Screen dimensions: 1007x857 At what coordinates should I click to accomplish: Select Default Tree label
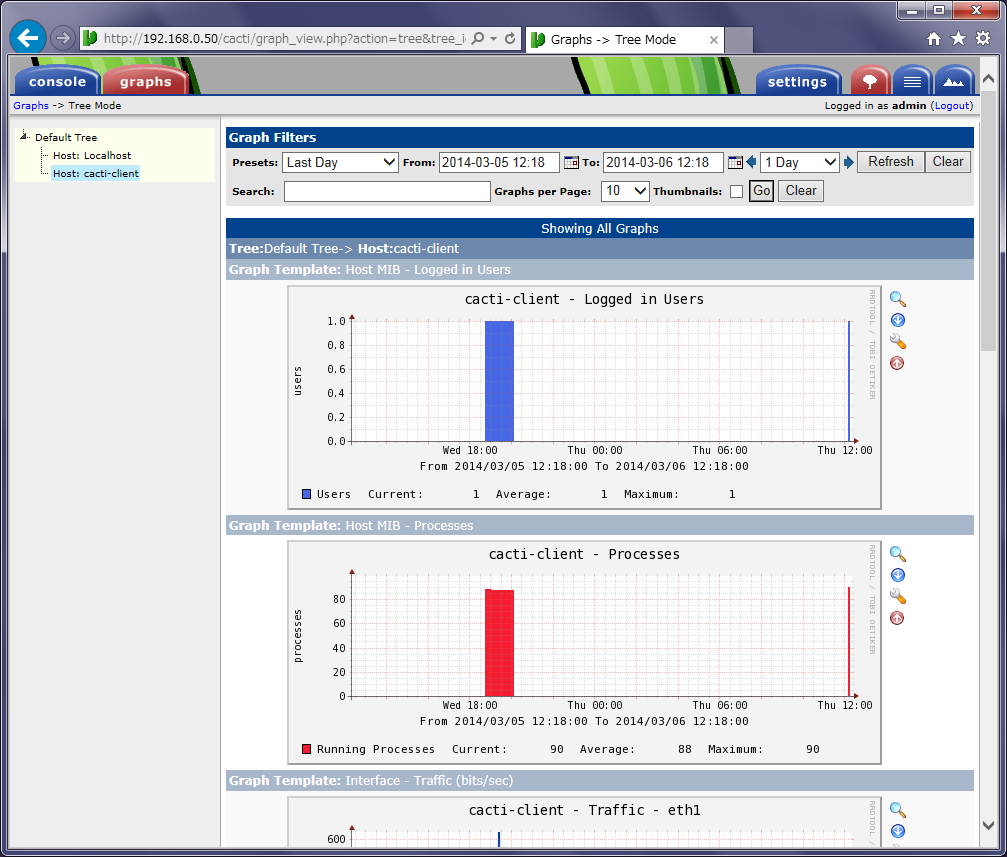coord(66,137)
